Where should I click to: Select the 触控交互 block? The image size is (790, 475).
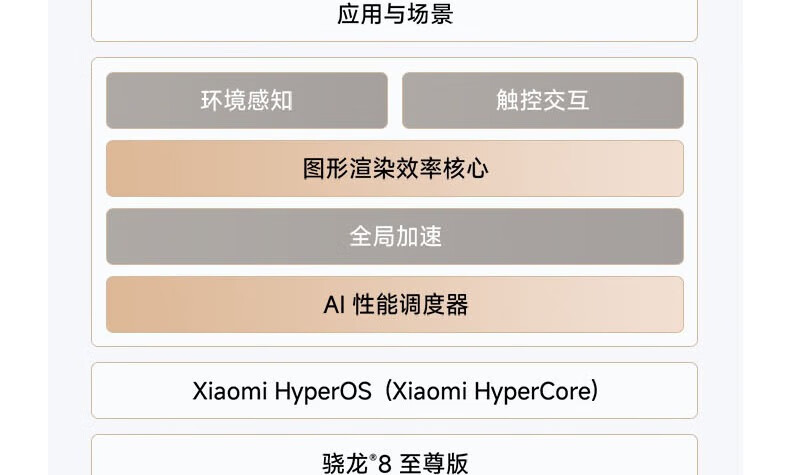tap(542, 100)
